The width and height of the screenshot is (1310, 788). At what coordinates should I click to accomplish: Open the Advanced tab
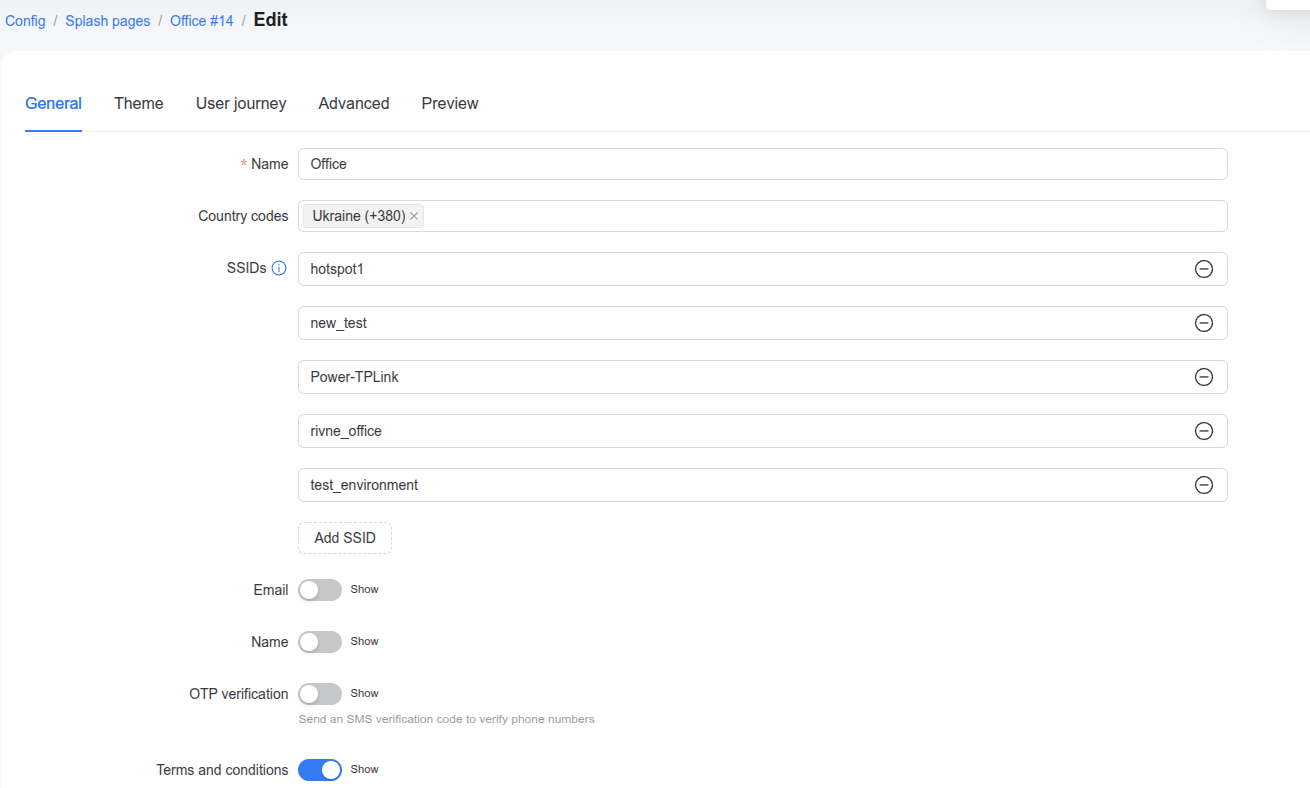tap(354, 103)
